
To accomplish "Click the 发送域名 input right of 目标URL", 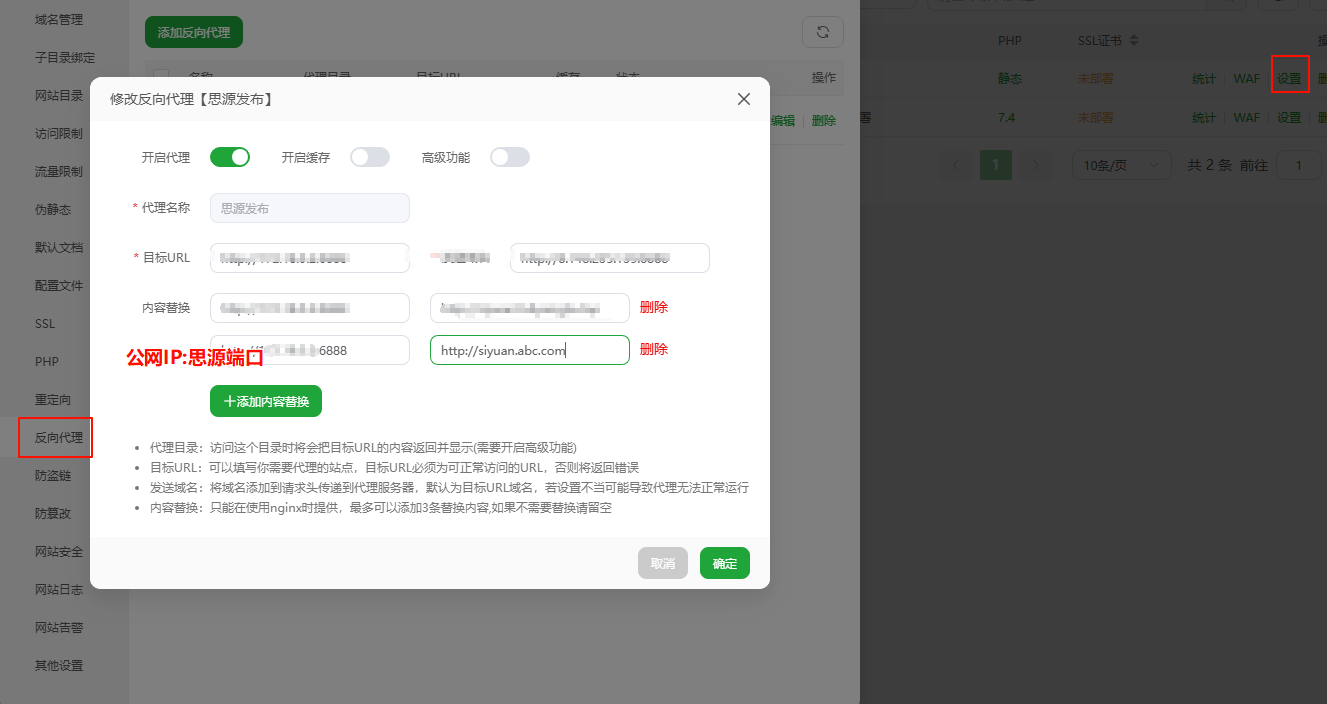I will (610, 258).
